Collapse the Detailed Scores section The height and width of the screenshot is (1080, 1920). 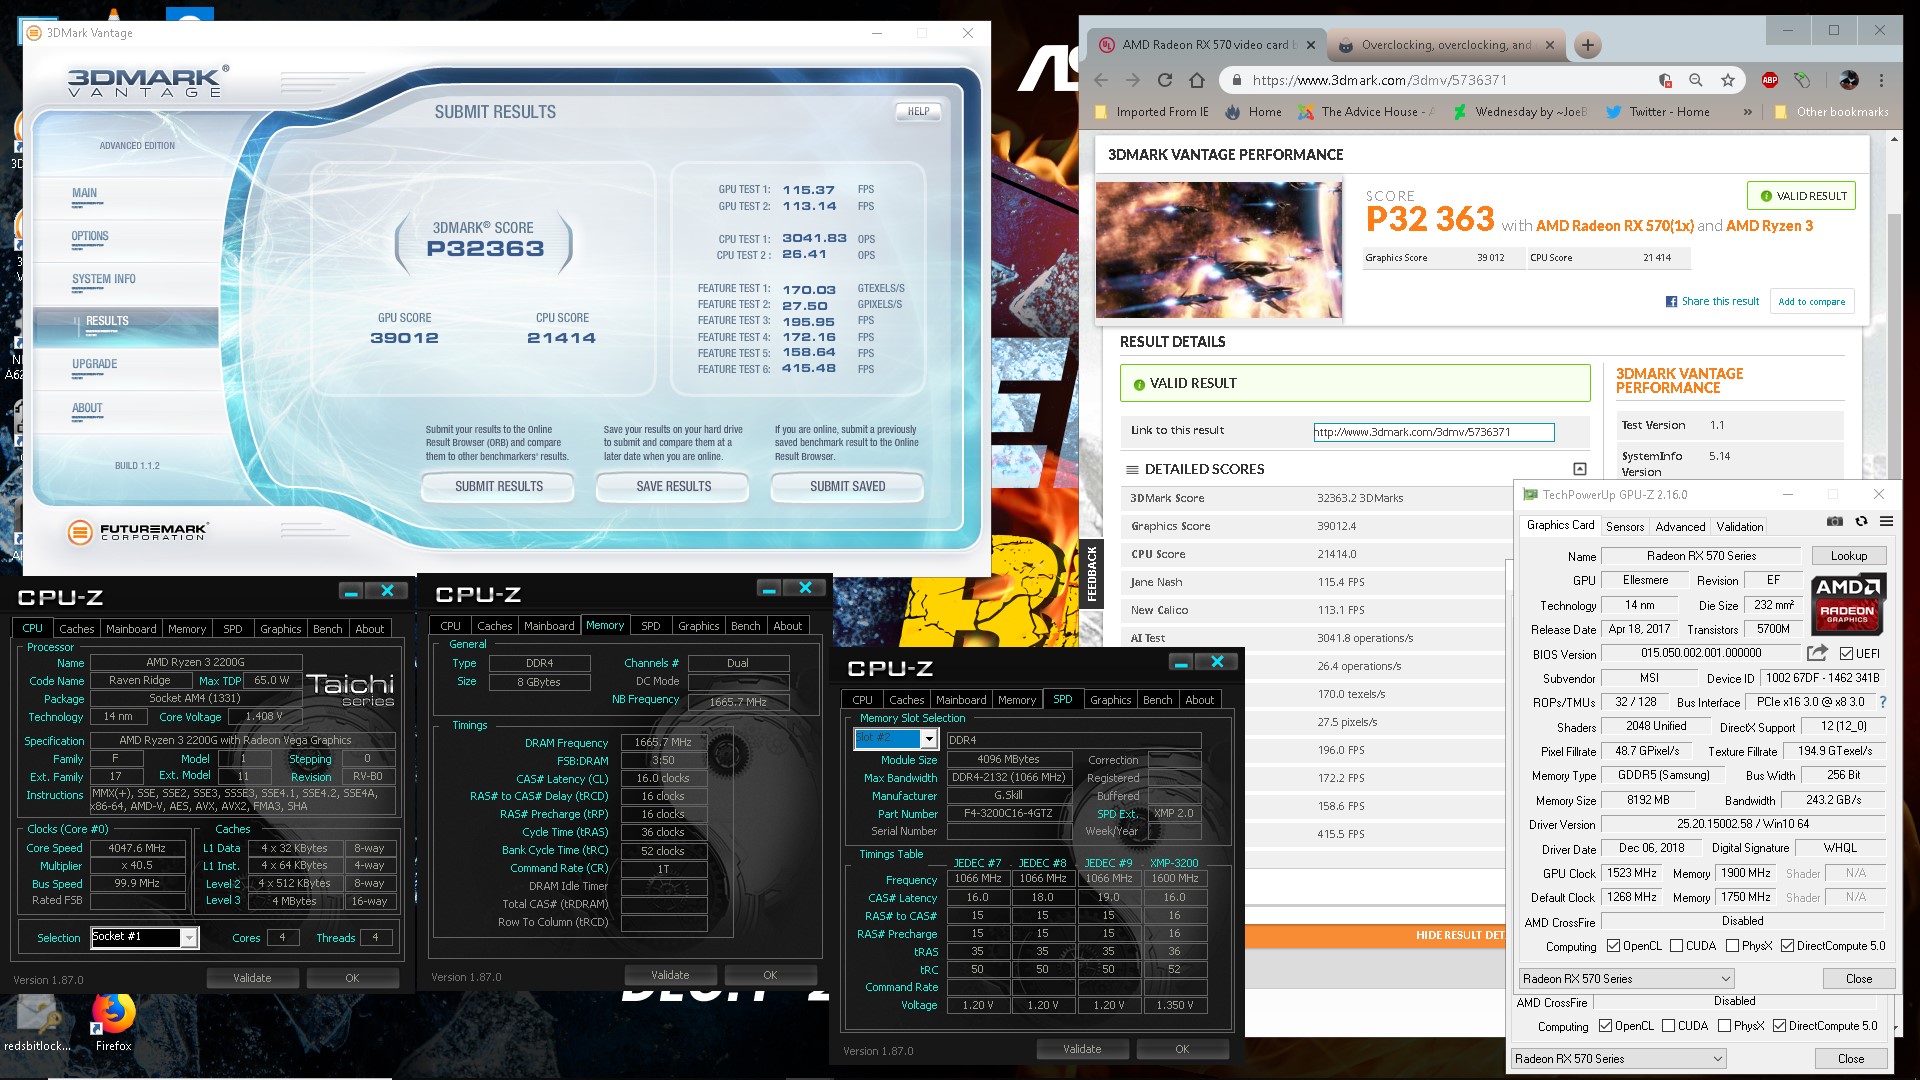click(1579, 469)
